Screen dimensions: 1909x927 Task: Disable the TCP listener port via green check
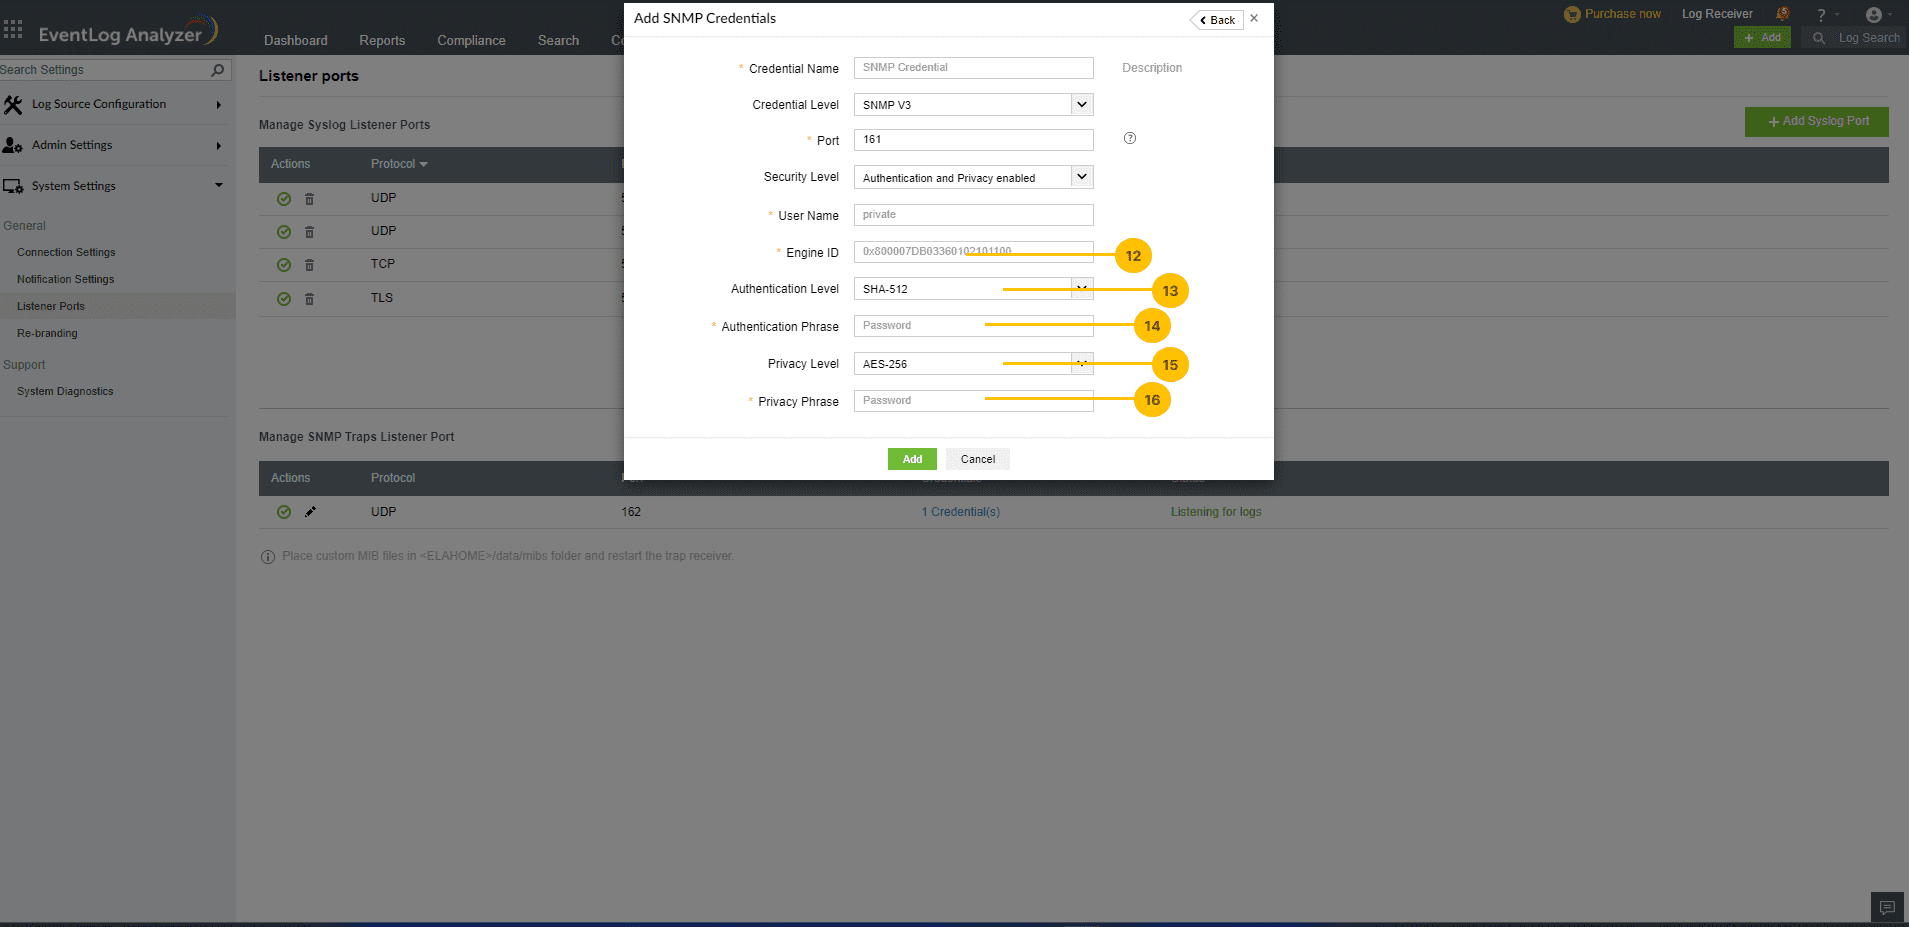point(284,264)
